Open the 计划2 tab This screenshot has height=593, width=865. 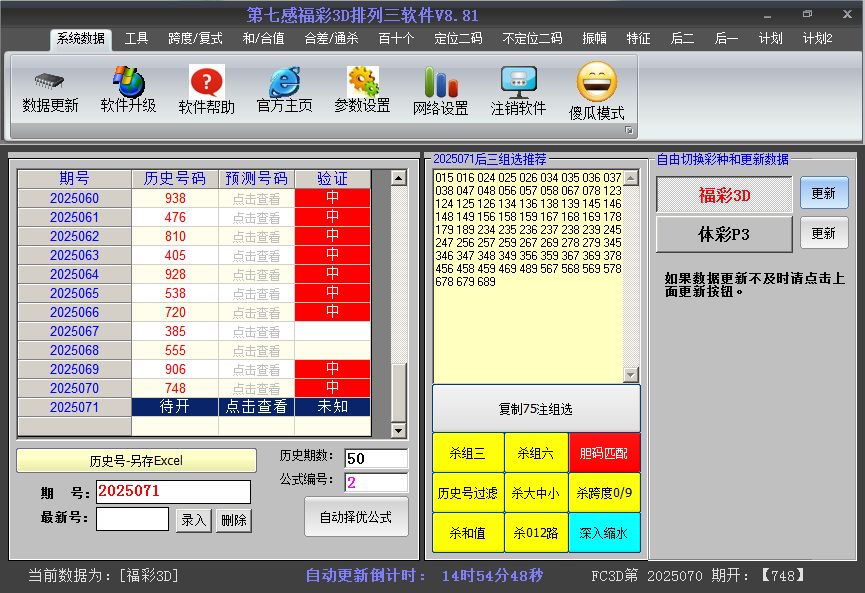[817, 39]
